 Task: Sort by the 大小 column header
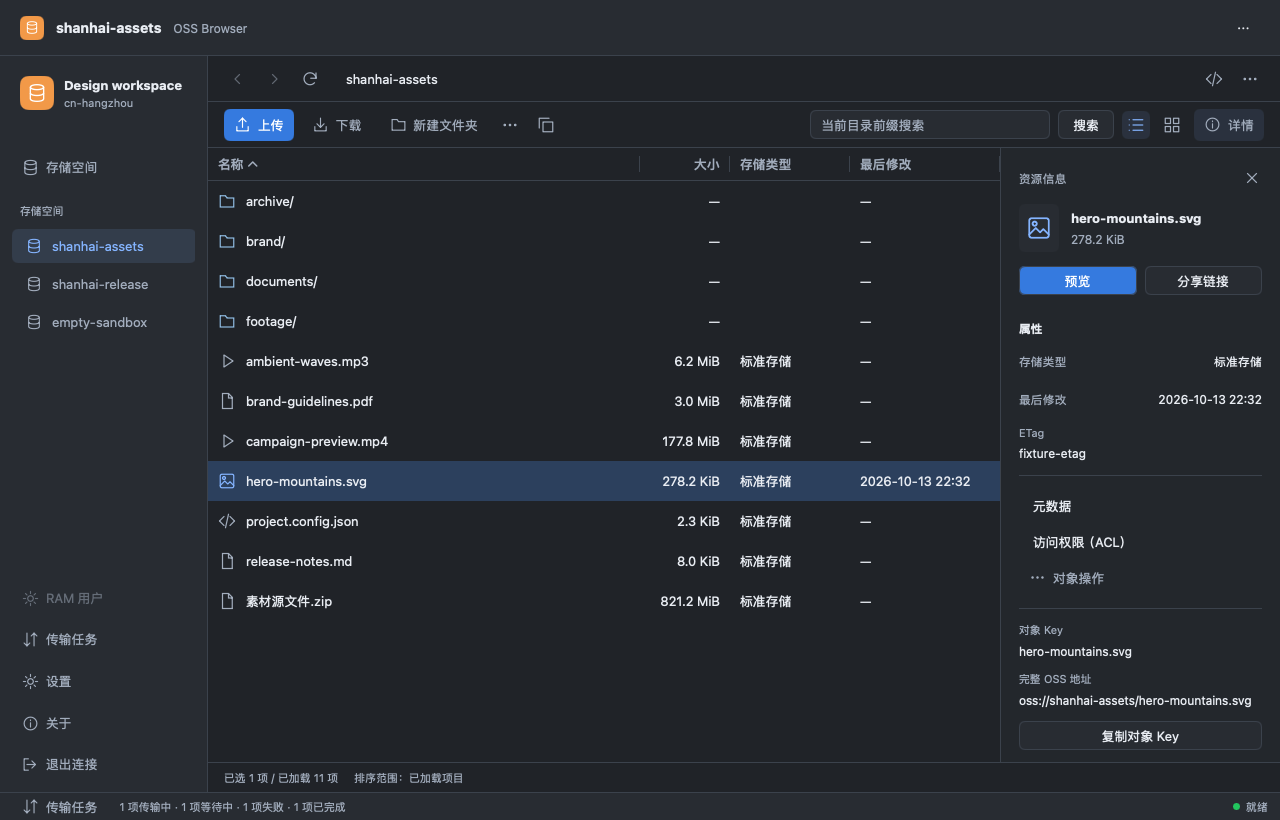(706, 164)
